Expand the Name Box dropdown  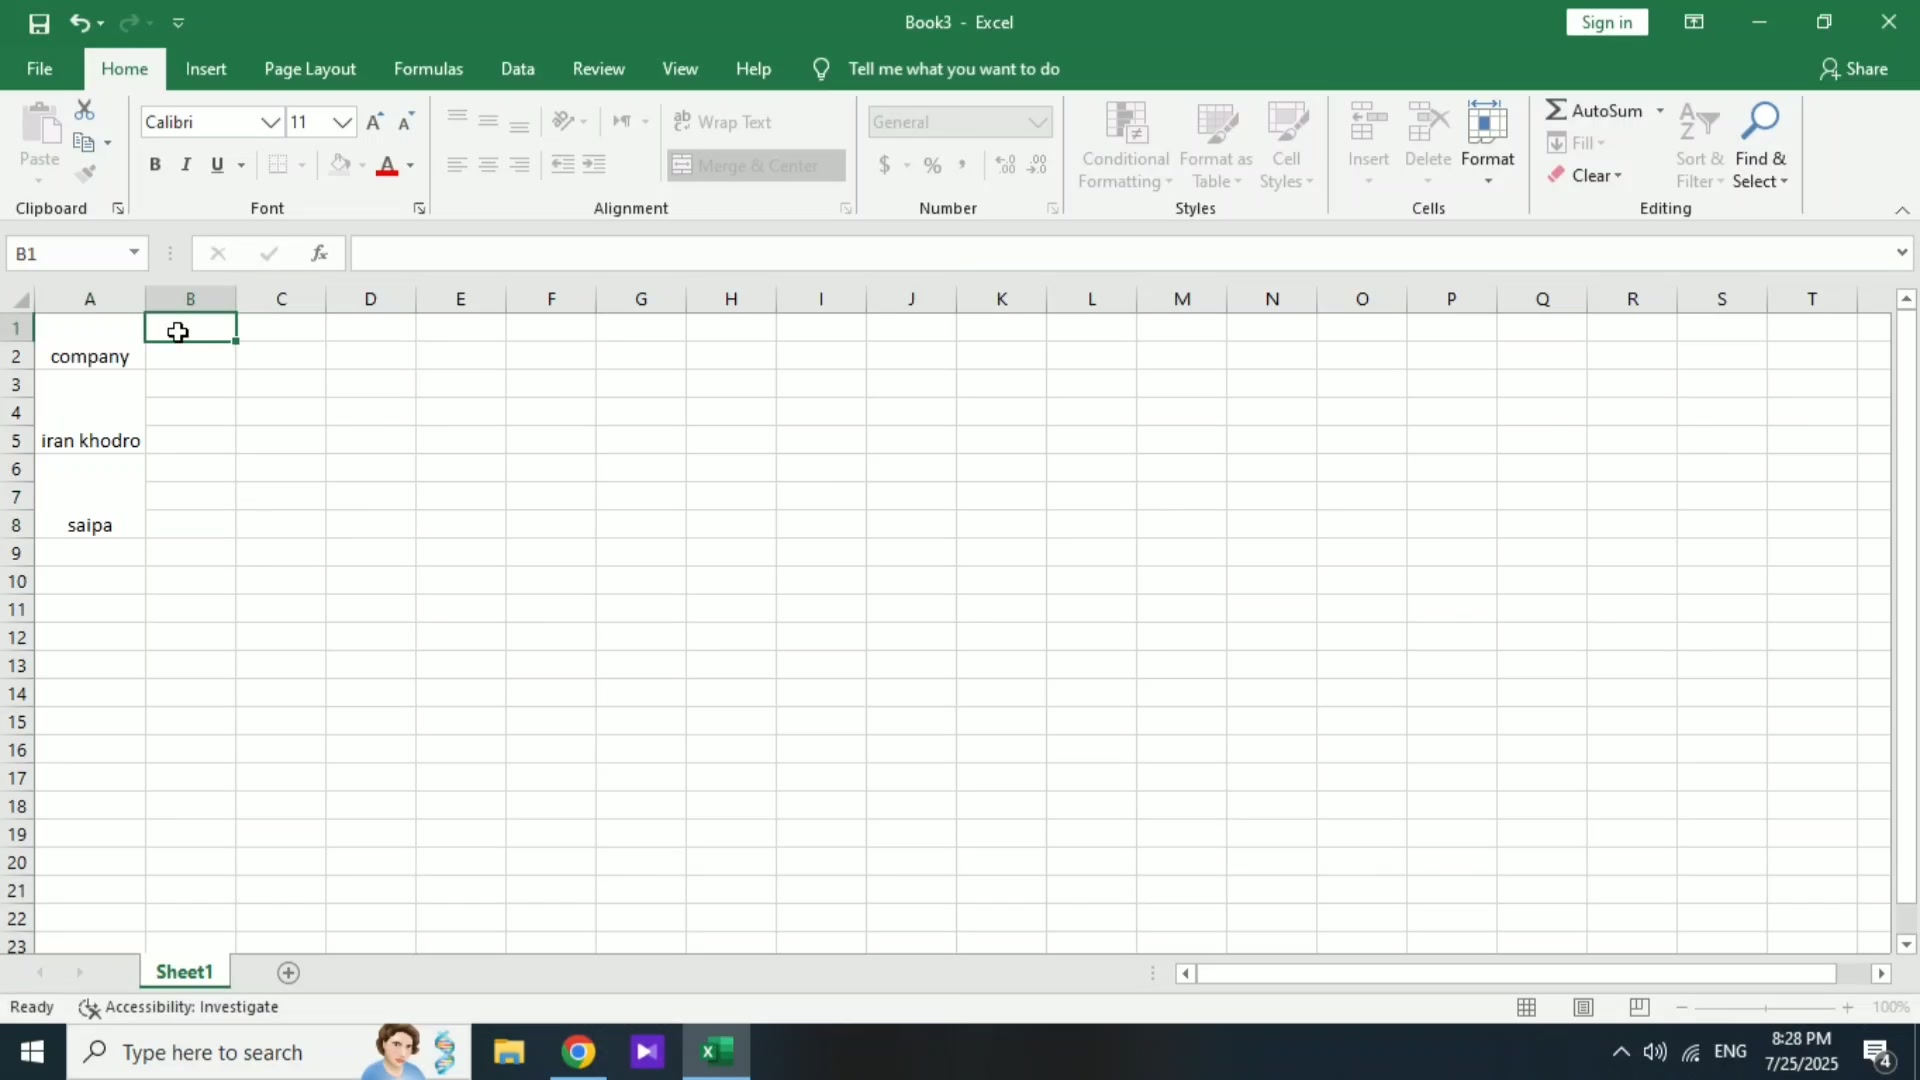[x=134, y=253]
